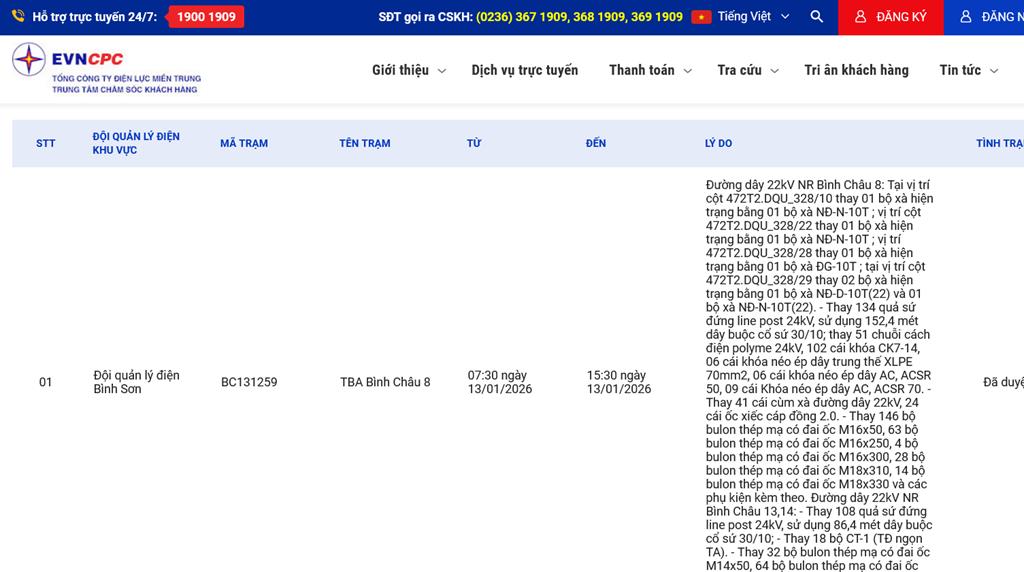Expand the Giới thiệu menu

(409, 70)
